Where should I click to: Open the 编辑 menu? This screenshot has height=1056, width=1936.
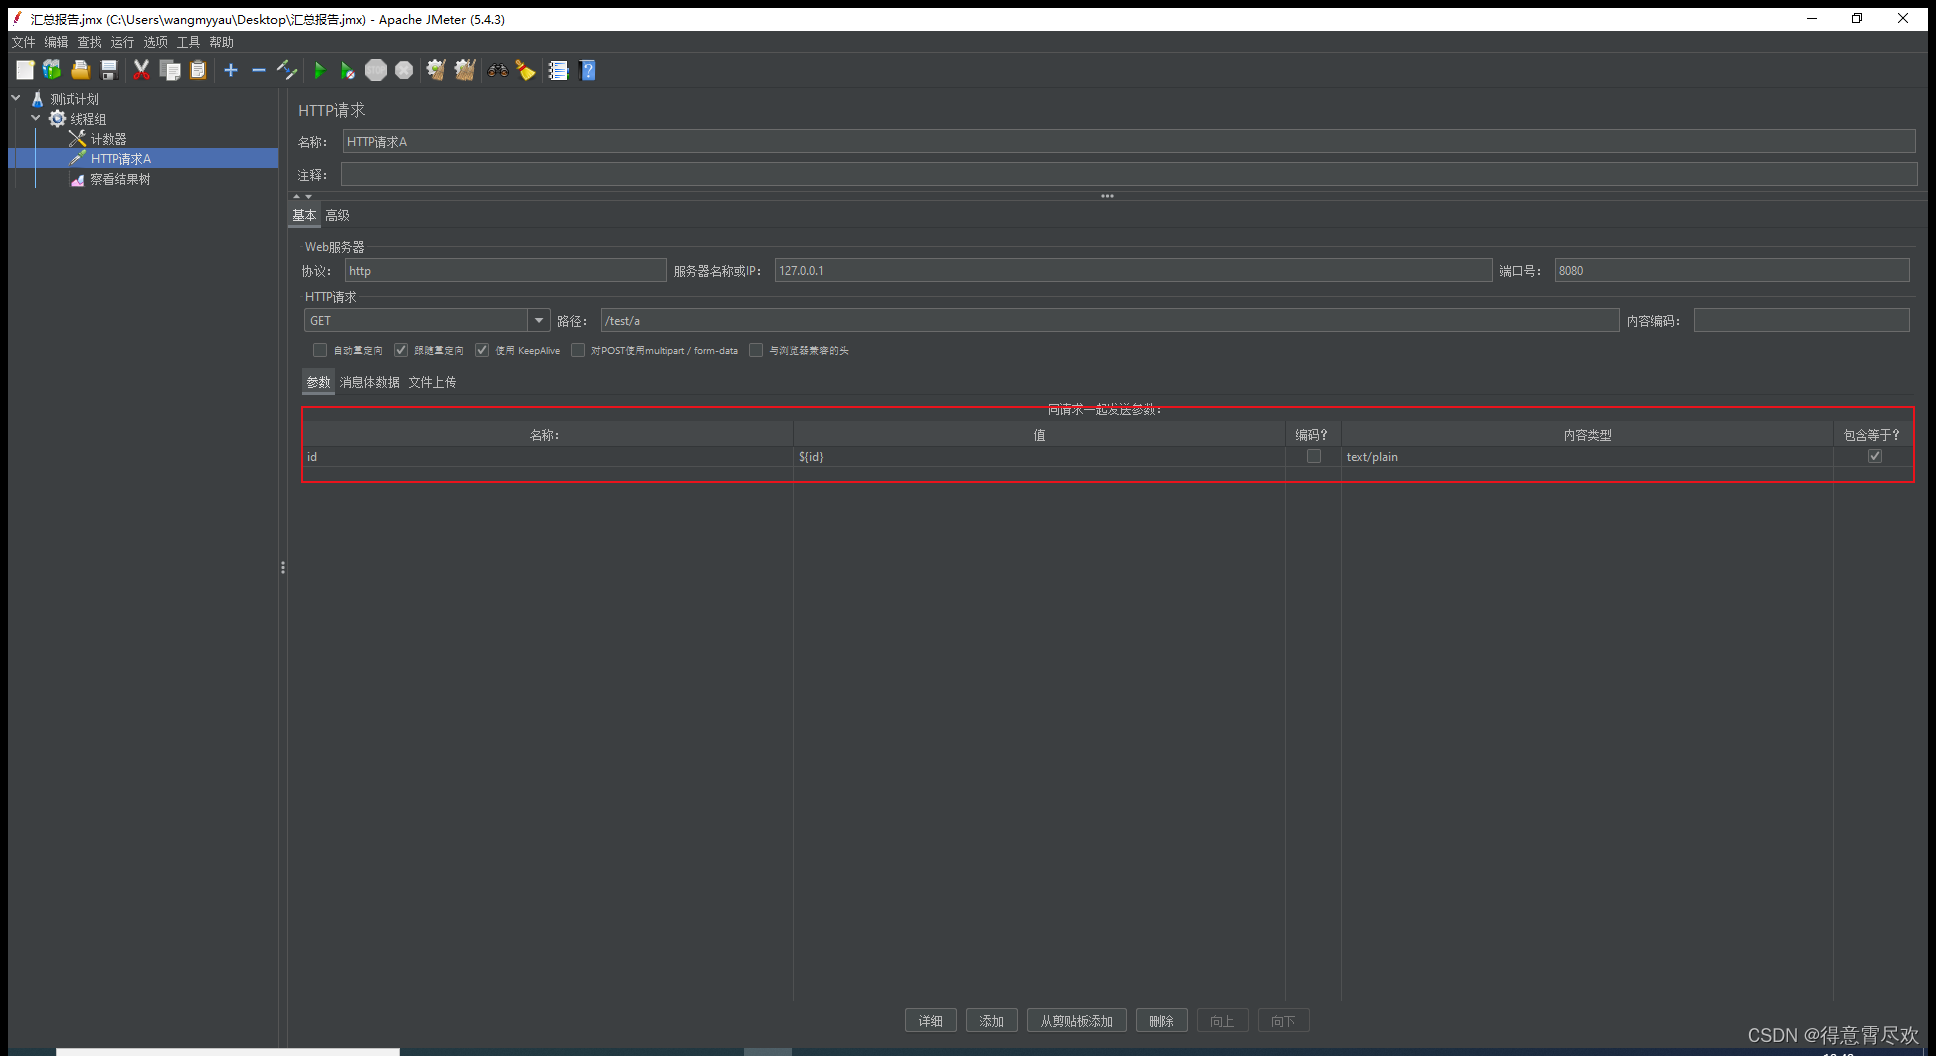[56, 42]
